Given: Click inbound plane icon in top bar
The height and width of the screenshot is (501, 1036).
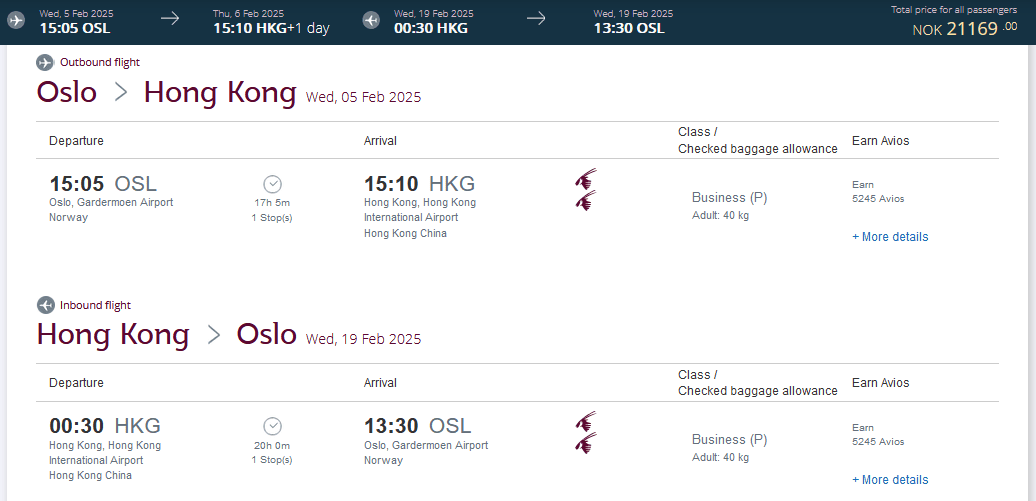Looking at the screenshot, I should [371, 20].
